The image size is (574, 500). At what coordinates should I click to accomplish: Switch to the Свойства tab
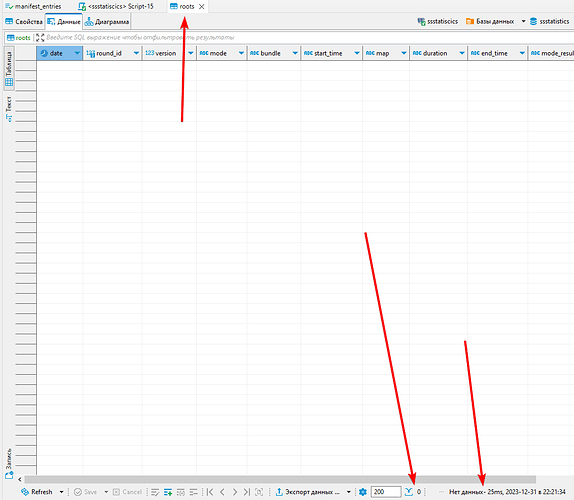24,22
